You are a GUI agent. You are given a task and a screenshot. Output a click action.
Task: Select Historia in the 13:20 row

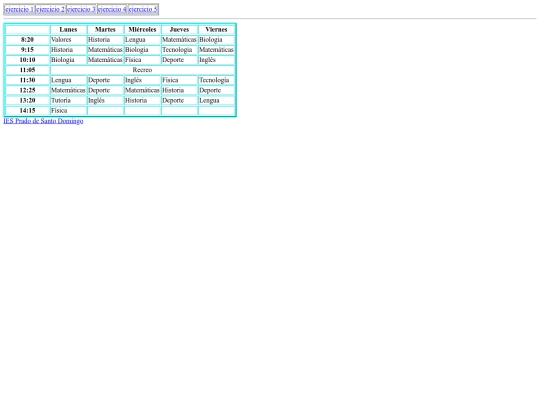click(x=142, y=101)
